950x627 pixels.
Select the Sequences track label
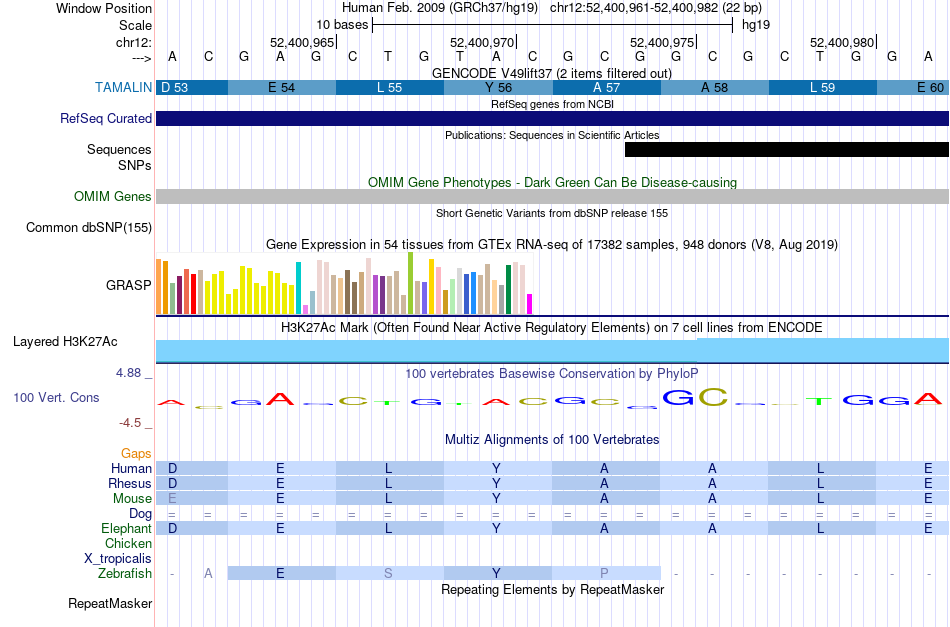pos(119,149)
